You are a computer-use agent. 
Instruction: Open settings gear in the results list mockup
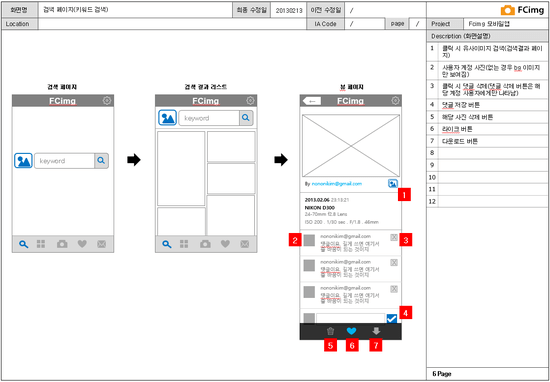[x=250, y=101]
